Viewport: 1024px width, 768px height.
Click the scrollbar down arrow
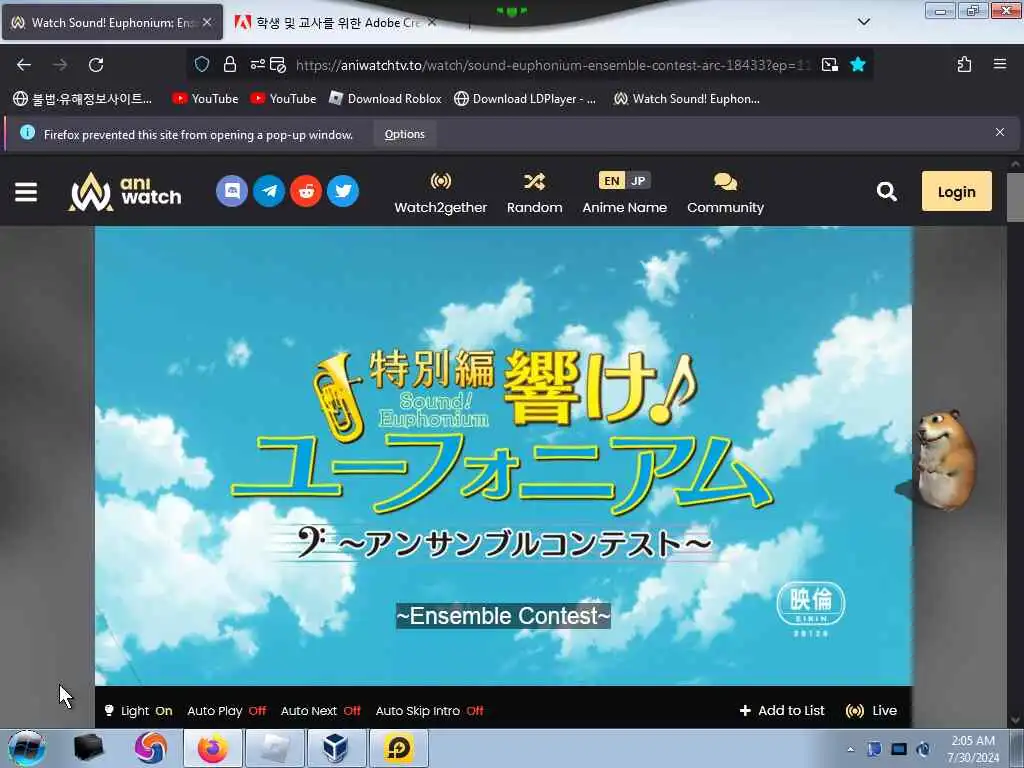point(1015,721)
